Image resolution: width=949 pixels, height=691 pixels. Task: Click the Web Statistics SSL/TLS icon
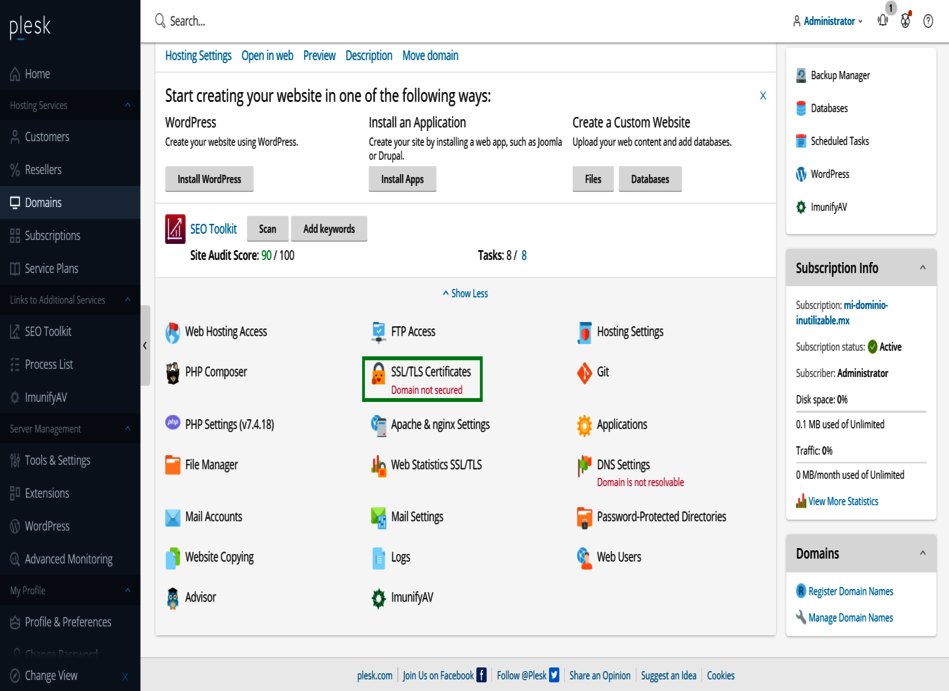(x=378, y=465)
